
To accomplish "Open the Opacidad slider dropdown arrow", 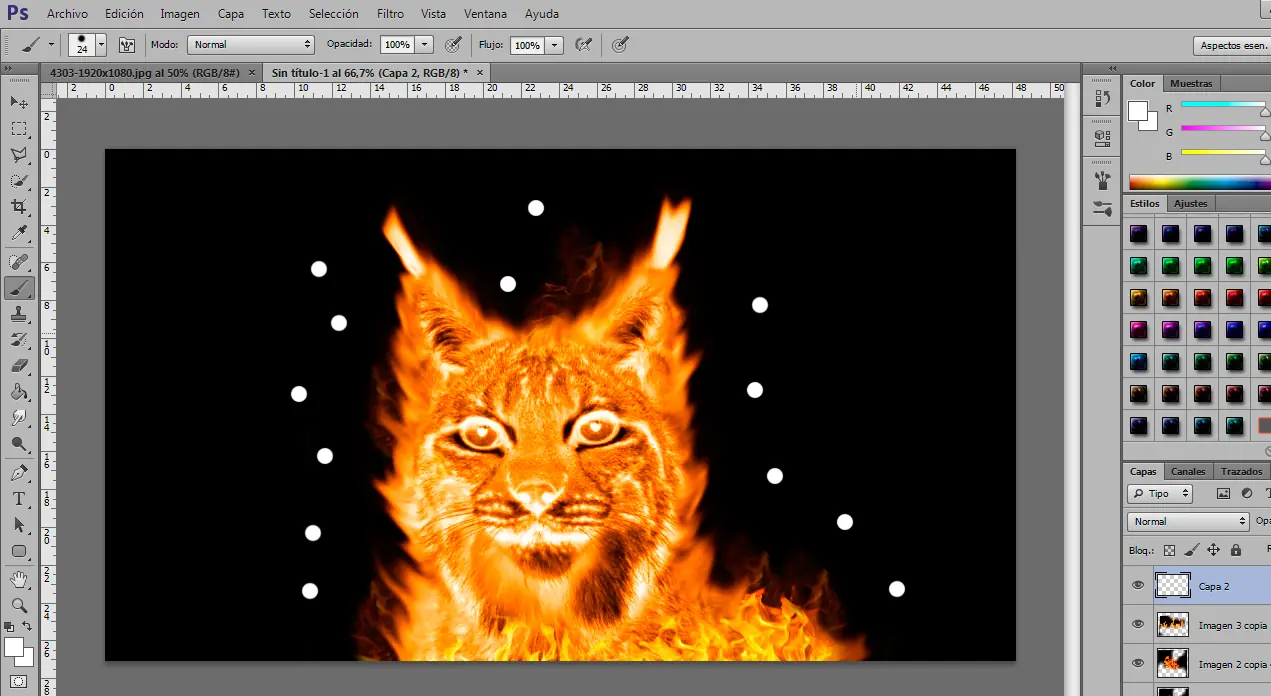I will point(425,45).
